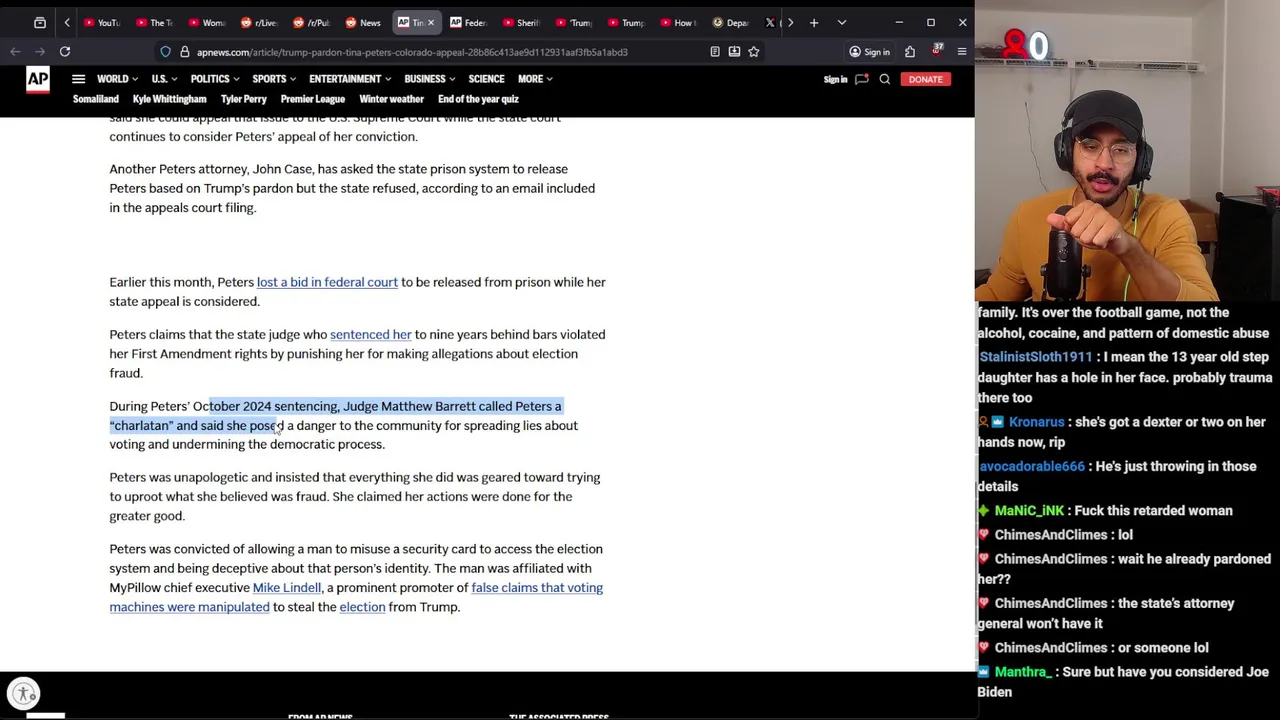Screen dimensions: 1280x720
Task: Open the Winter weather trending topic
Action: coord(391,99)
